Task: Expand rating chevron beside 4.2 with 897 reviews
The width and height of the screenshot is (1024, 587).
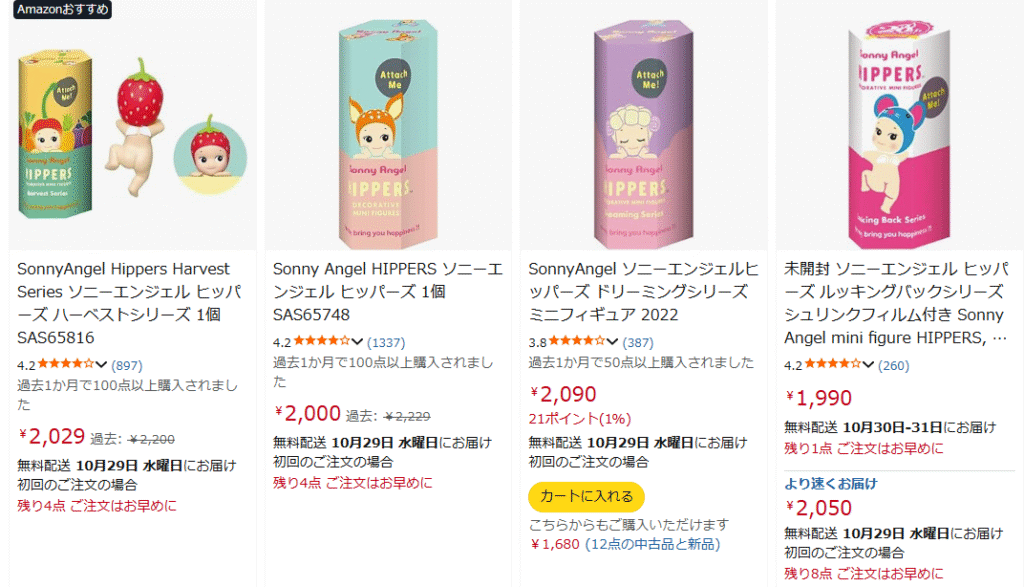Action: (101, 364)
